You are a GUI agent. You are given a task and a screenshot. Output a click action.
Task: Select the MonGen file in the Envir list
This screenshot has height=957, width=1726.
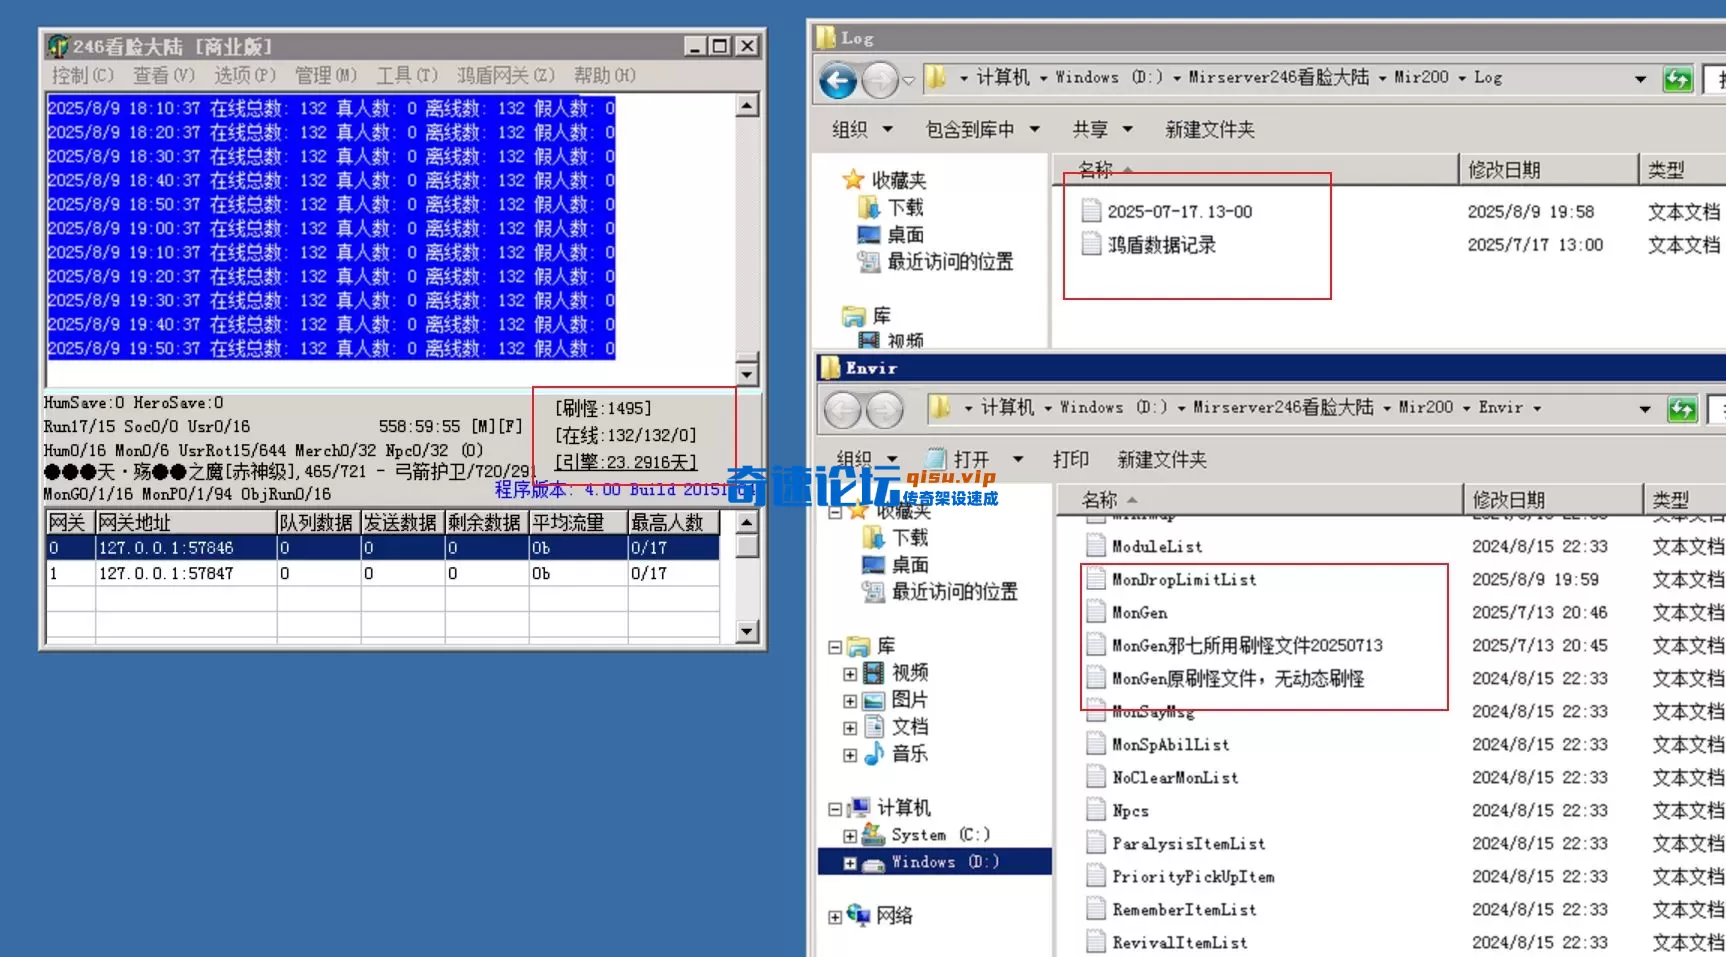point(1140,612)
